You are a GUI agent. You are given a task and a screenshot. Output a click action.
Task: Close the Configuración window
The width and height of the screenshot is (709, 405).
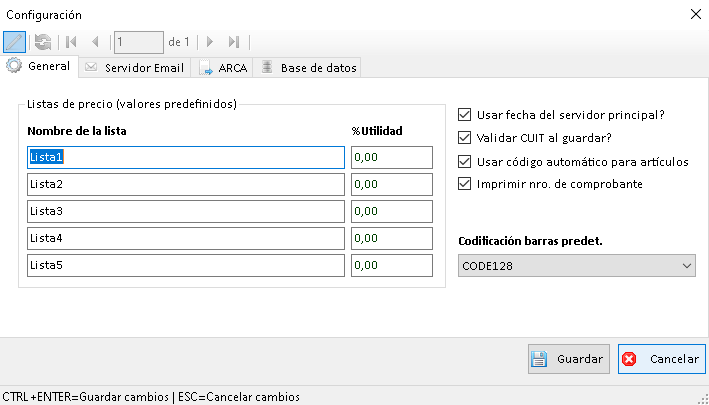tap(695, 15)
